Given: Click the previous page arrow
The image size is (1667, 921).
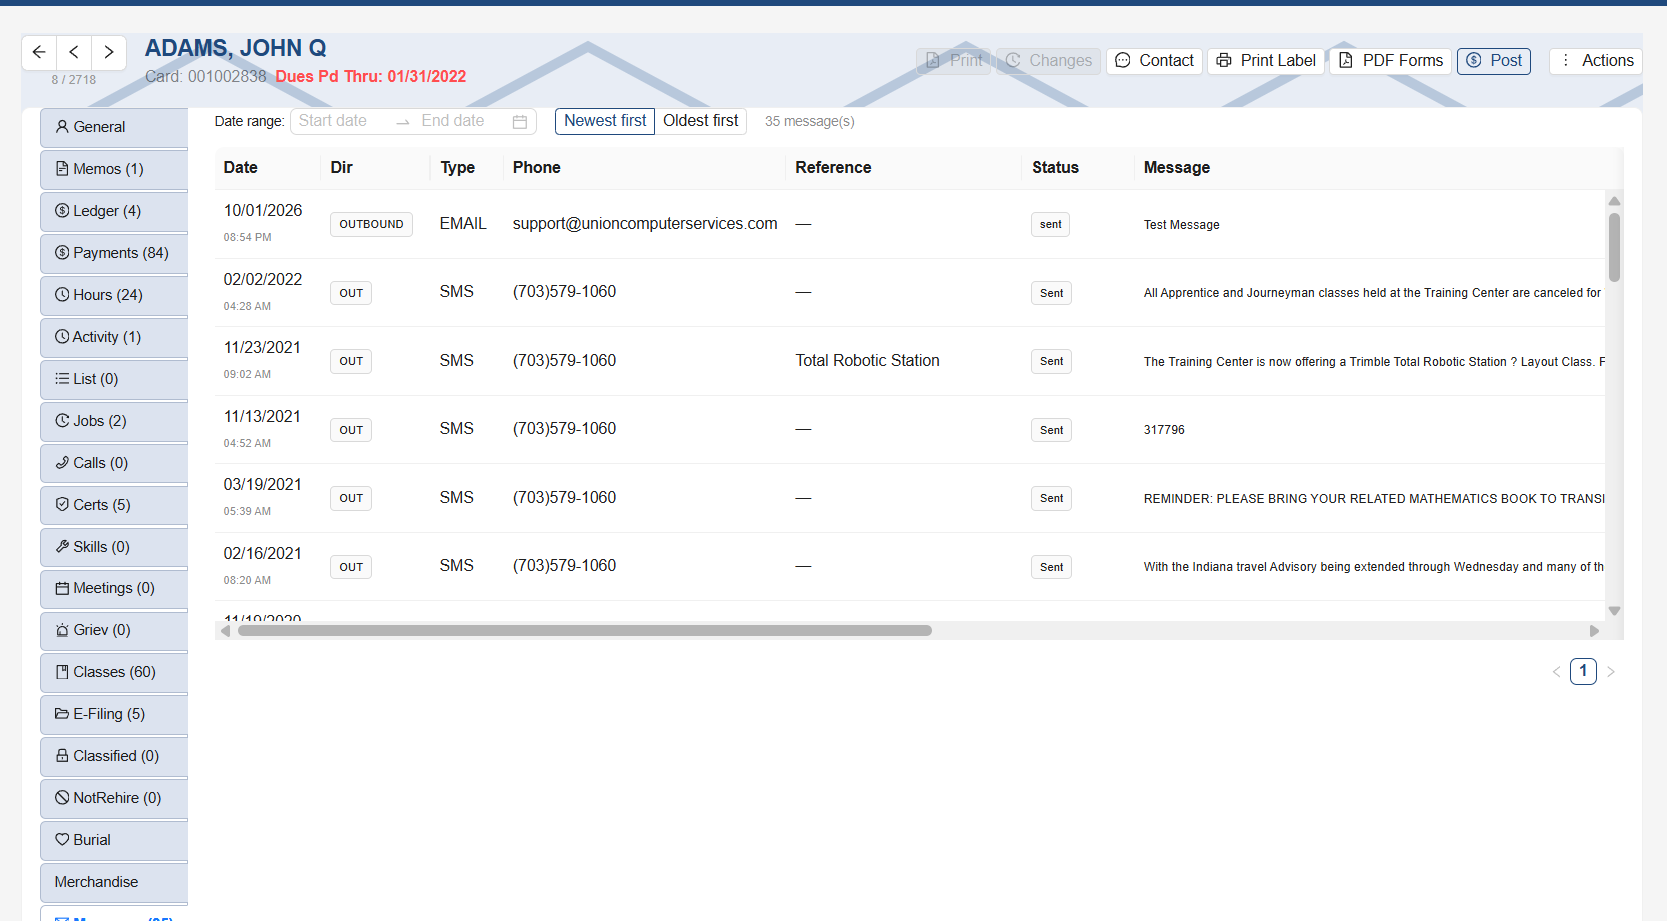Looking at the screenshot, I should coord(1556,672).
